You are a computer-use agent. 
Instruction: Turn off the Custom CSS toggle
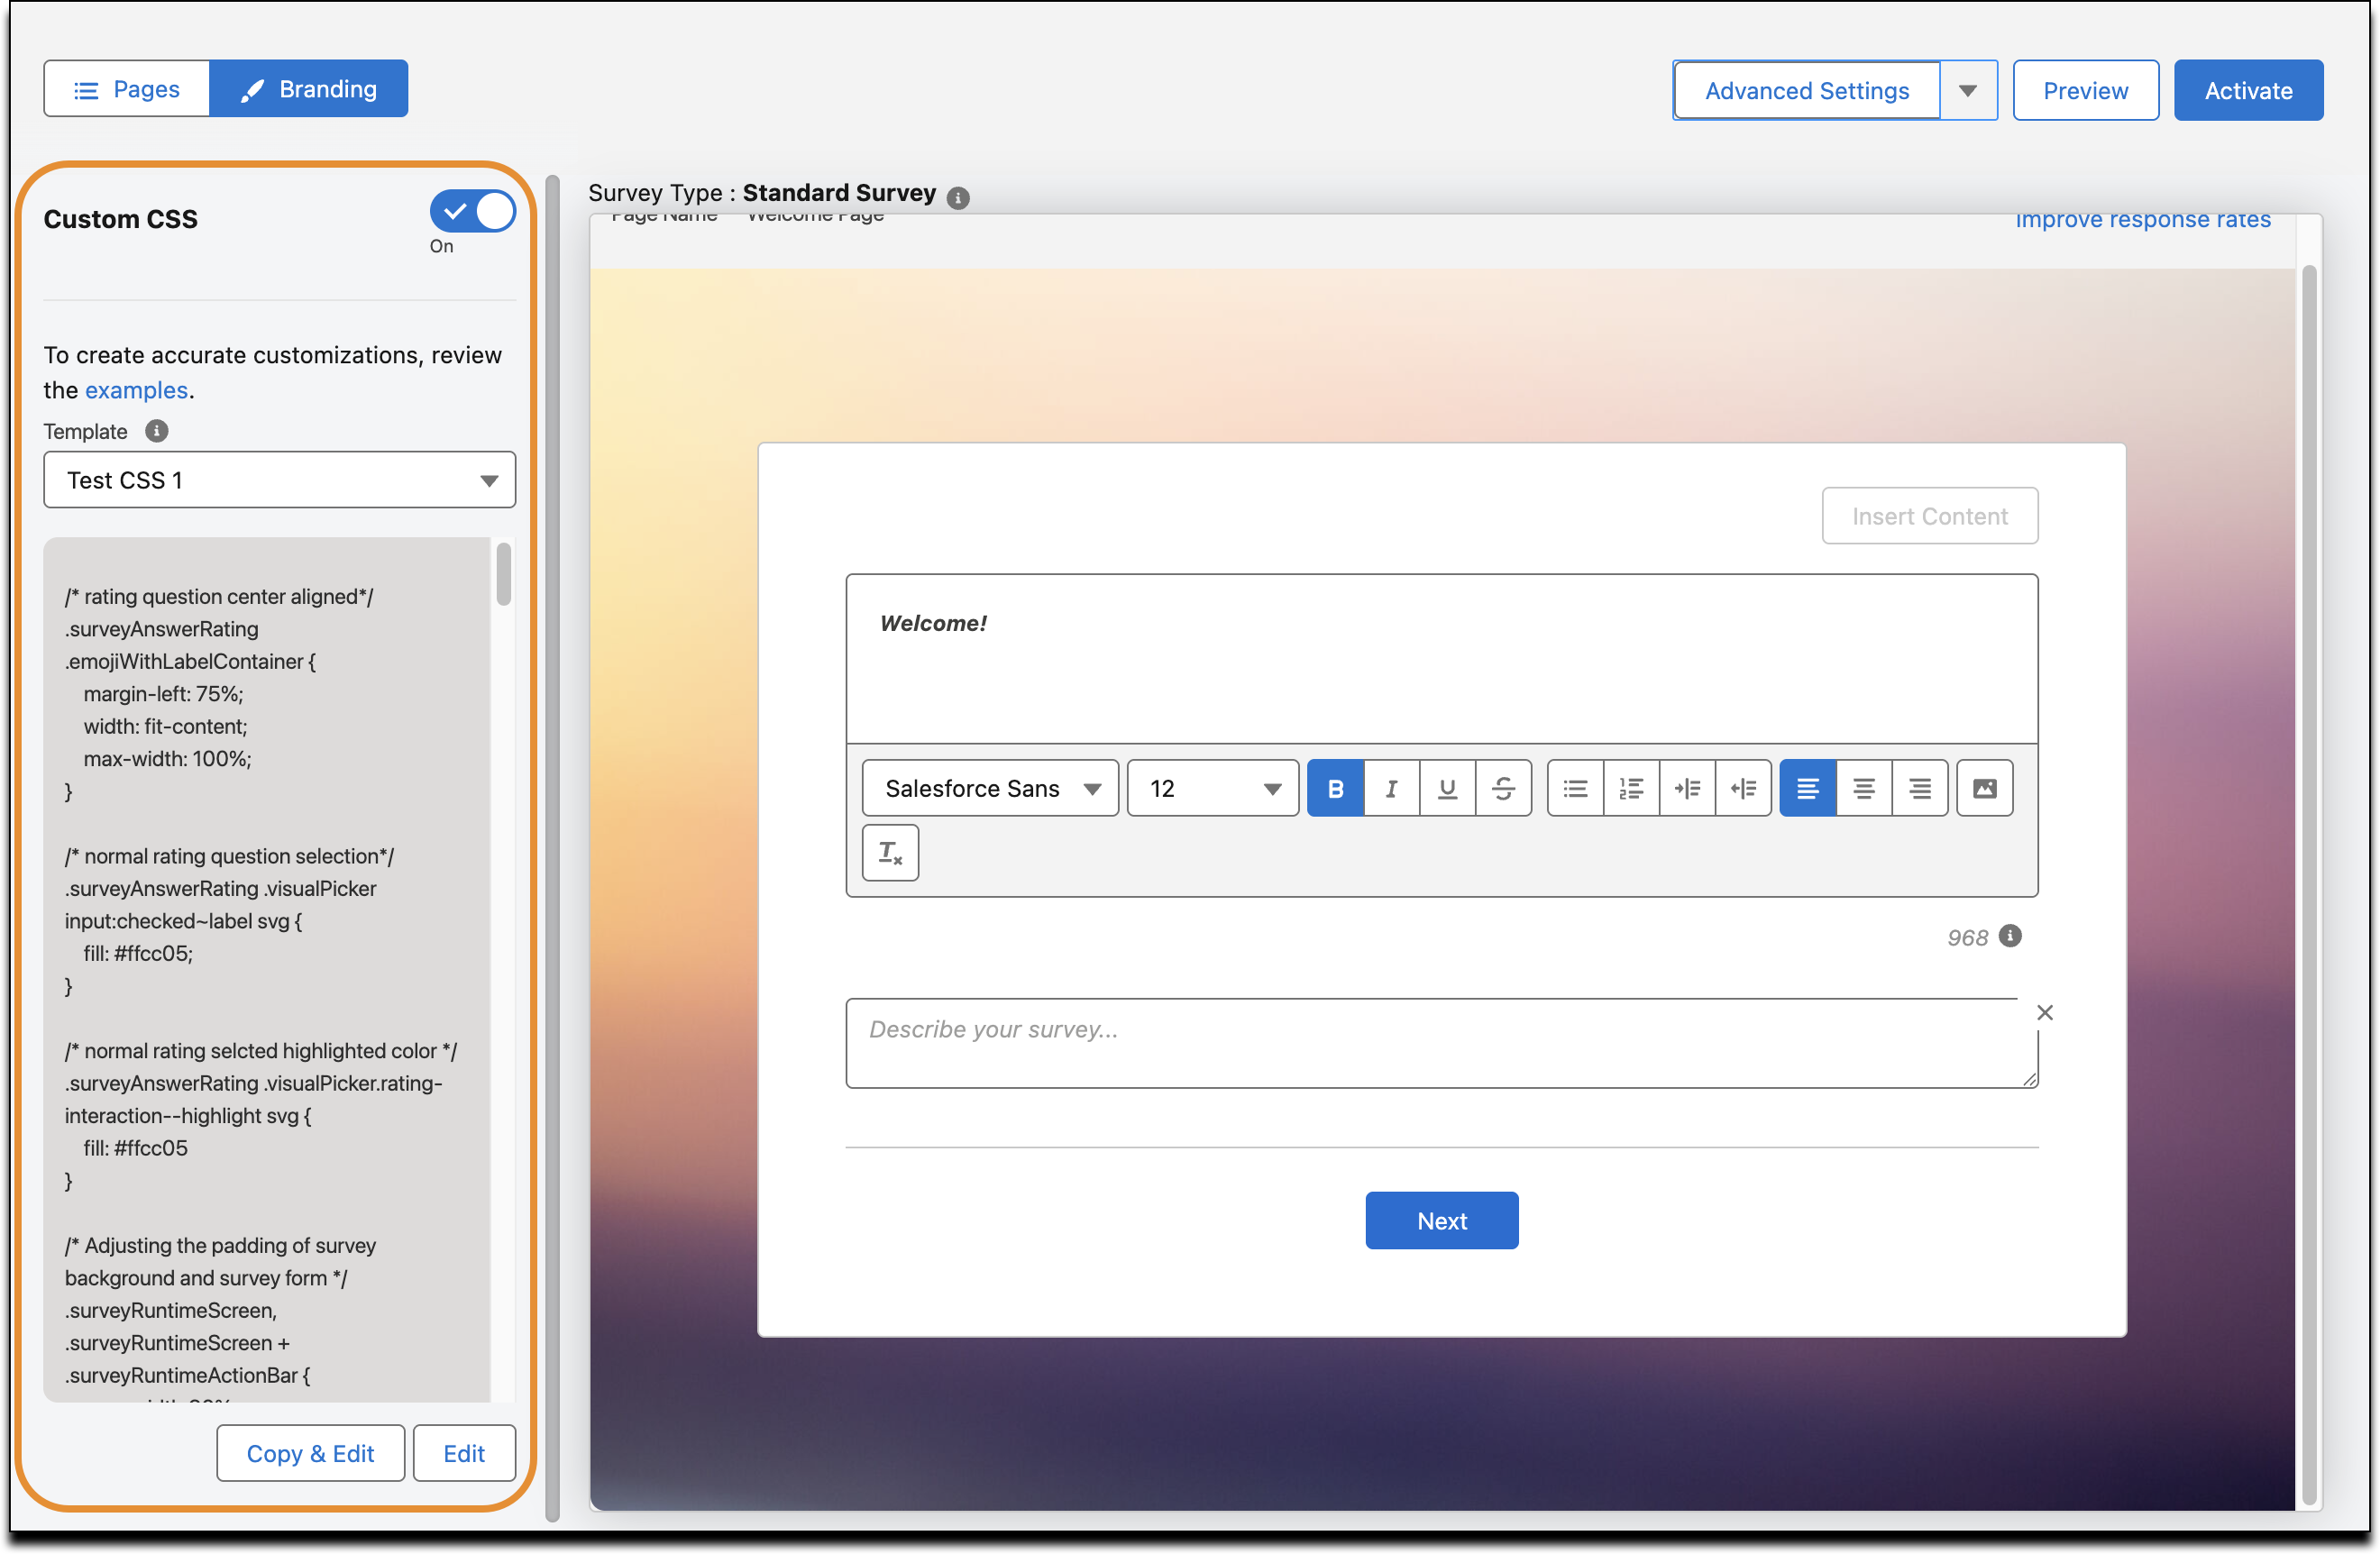472,211
